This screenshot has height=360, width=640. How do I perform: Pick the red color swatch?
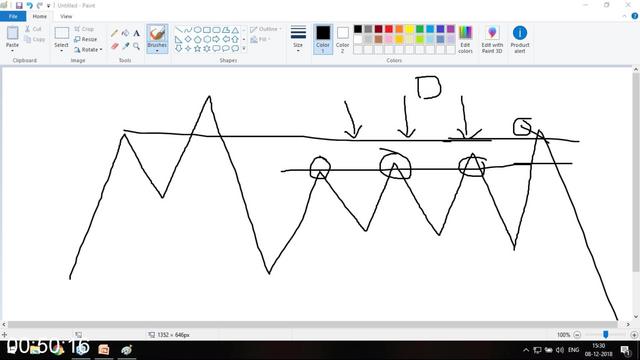pos(389,29)
